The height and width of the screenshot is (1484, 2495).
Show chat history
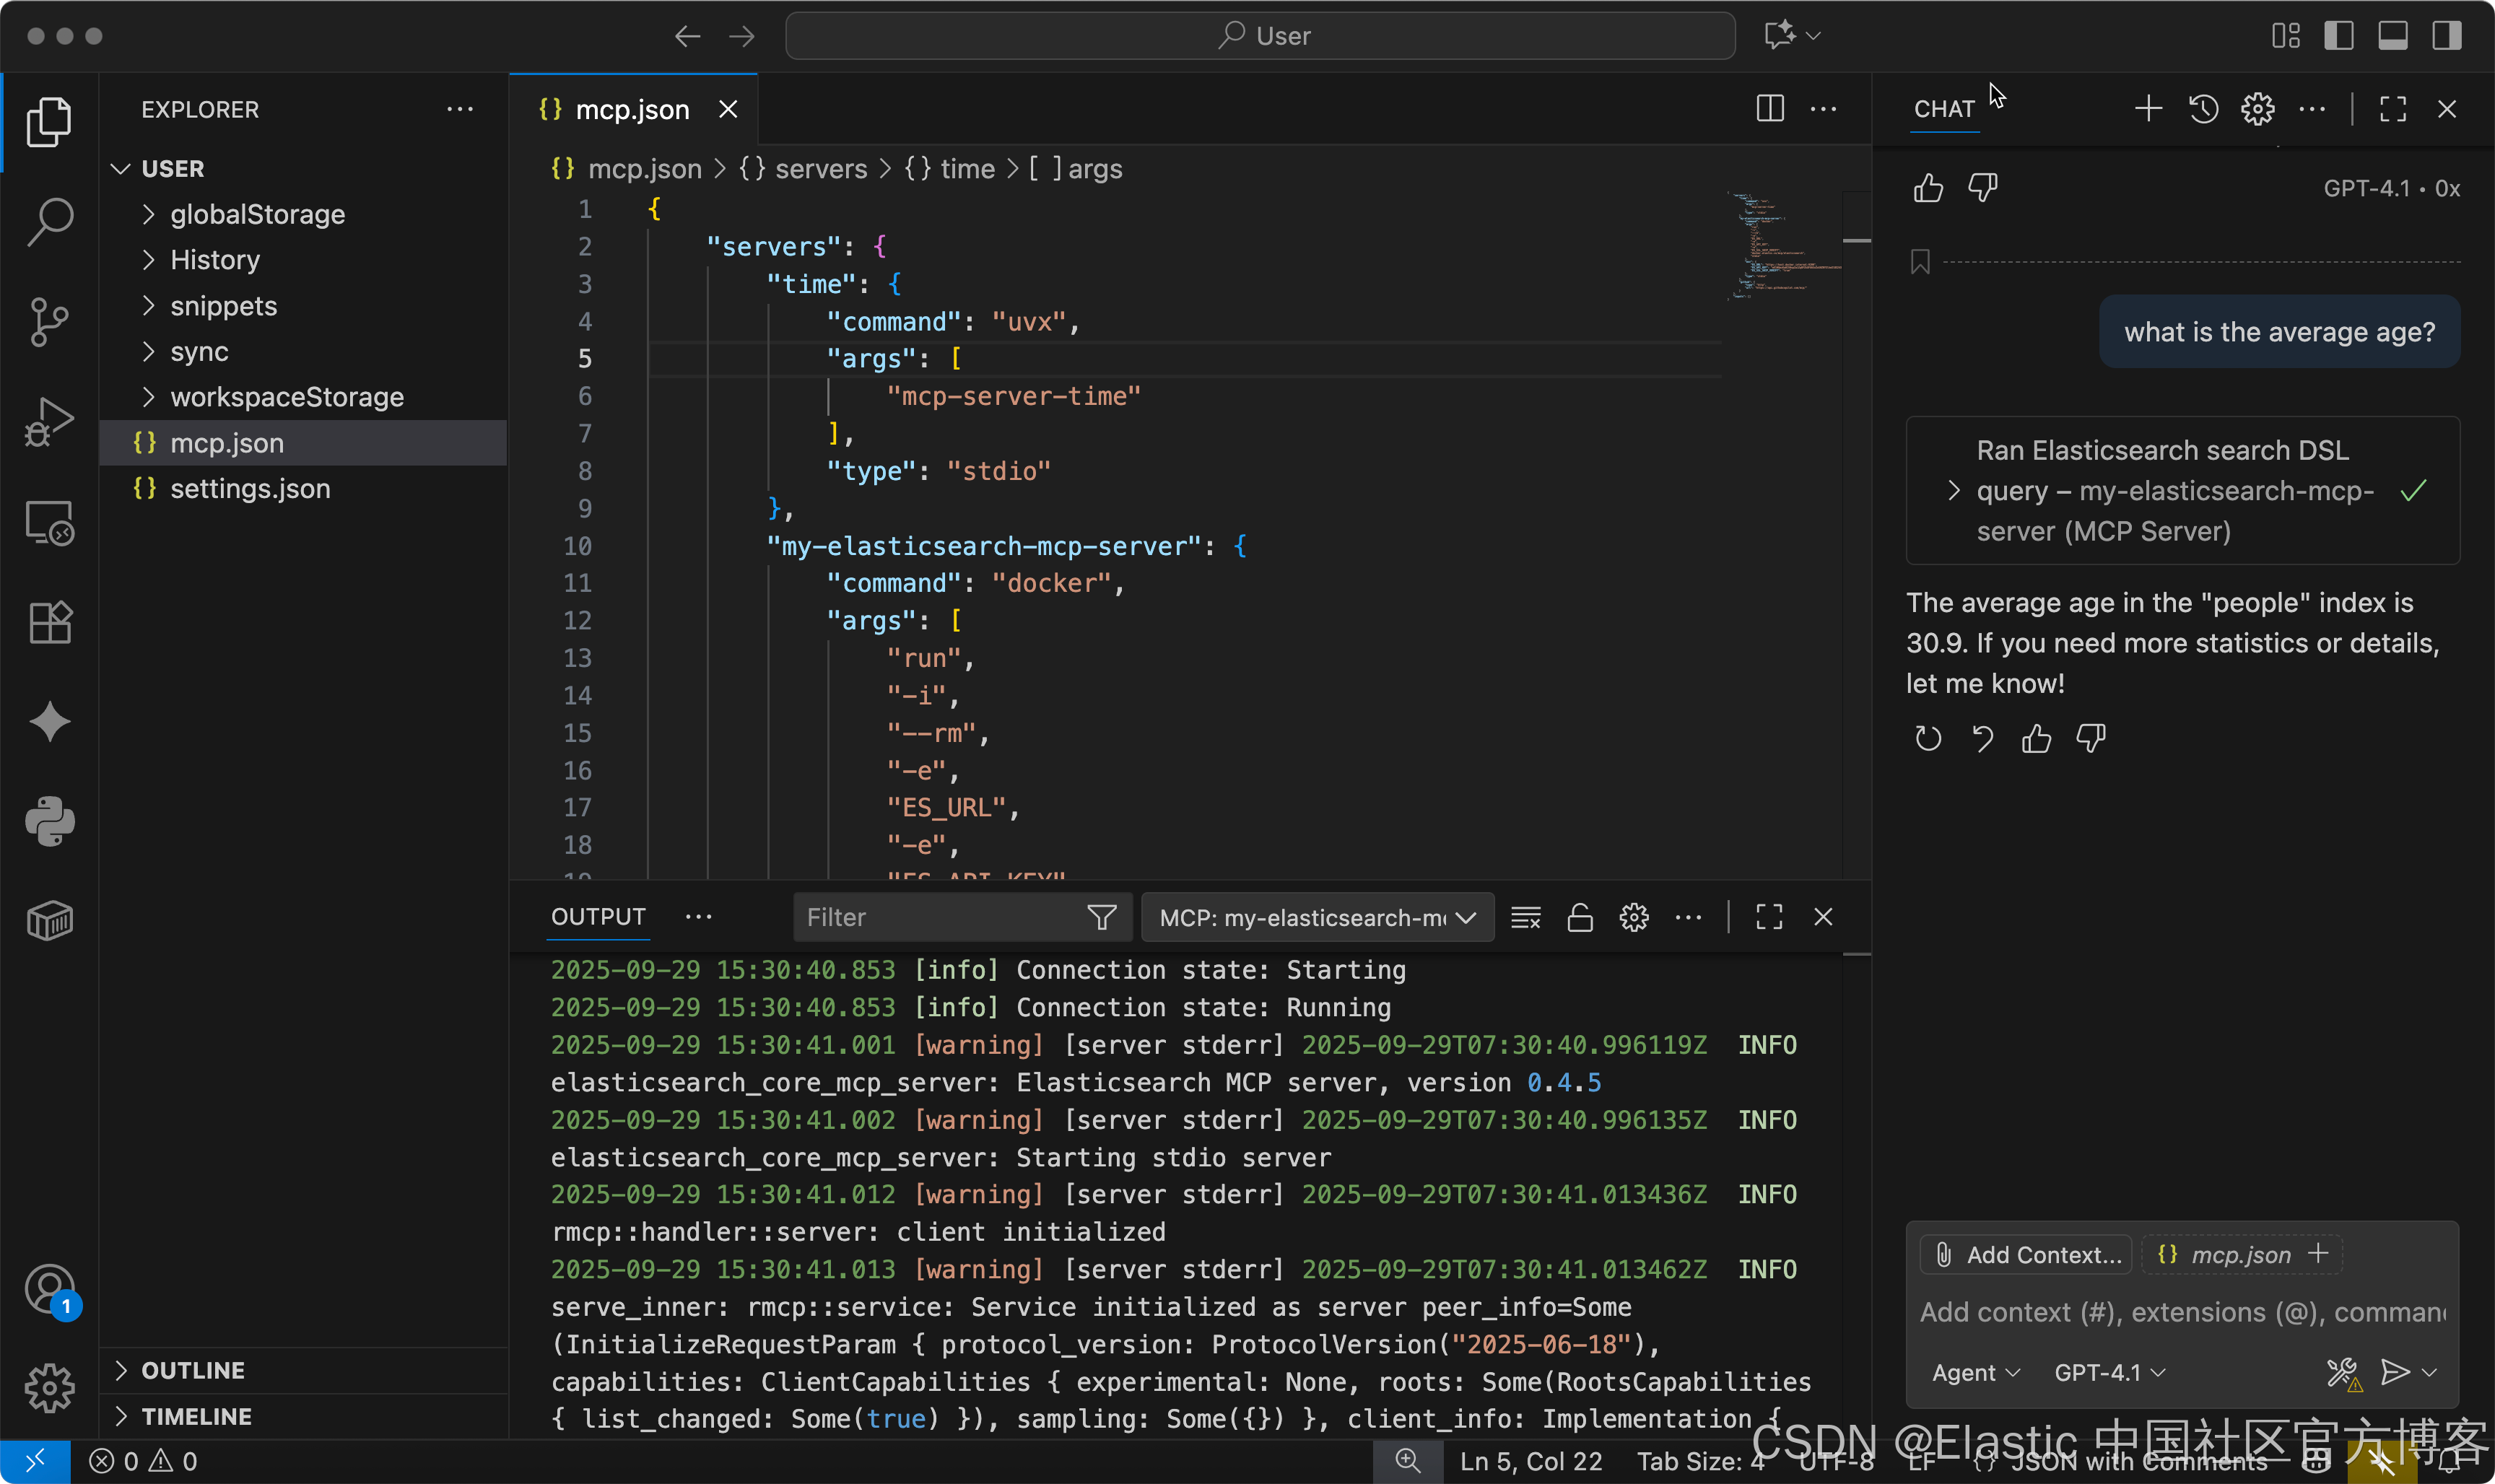(2203, 109)
